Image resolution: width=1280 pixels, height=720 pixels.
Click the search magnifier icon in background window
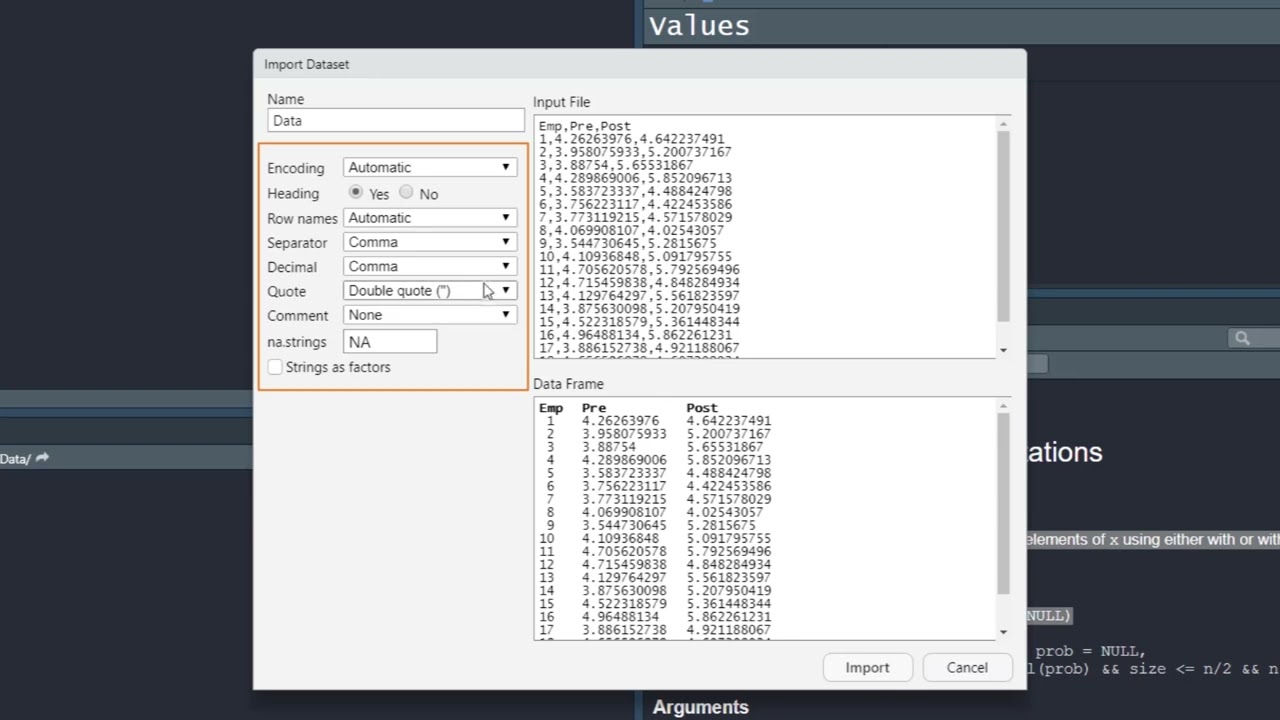1242,339
